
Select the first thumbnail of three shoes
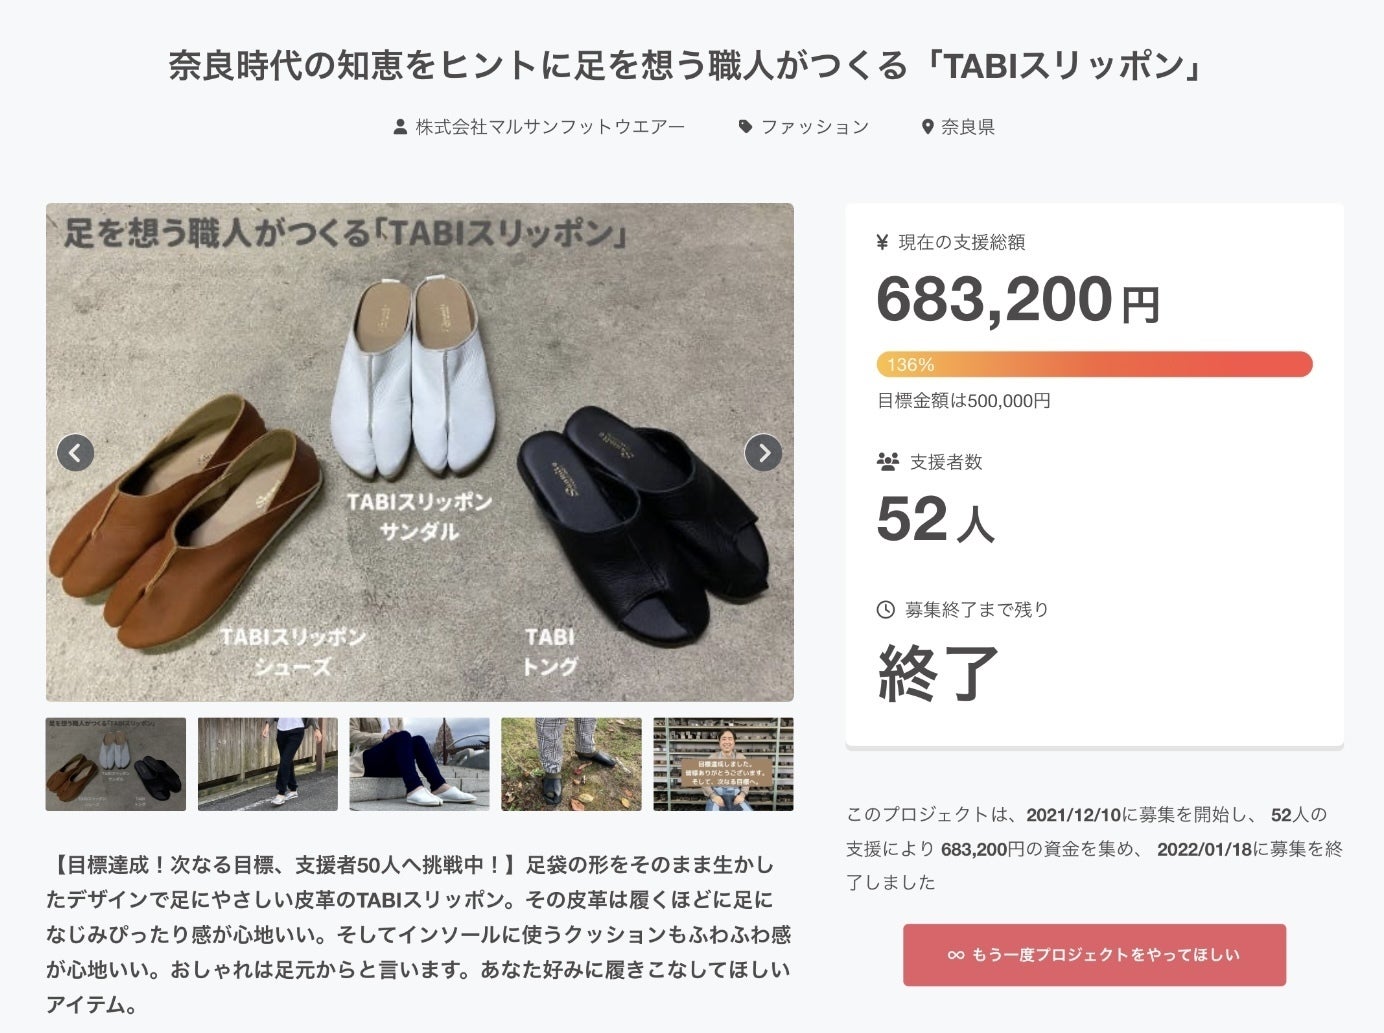tap(116, 764)
